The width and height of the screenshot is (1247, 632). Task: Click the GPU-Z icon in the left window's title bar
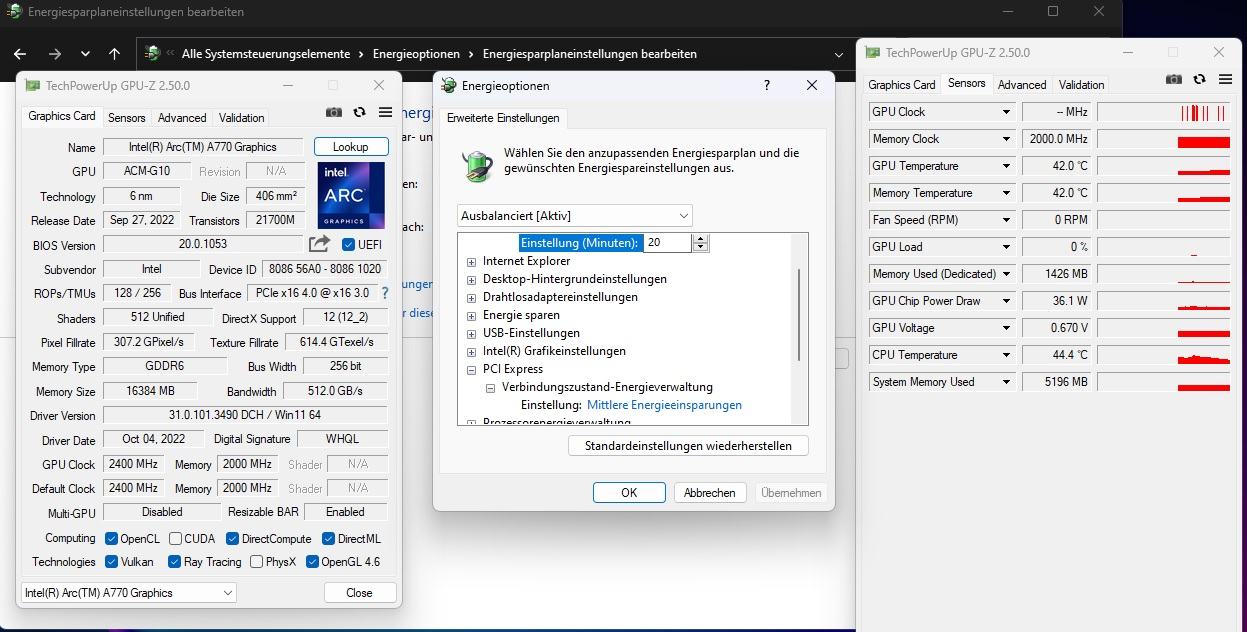point(32,86)
